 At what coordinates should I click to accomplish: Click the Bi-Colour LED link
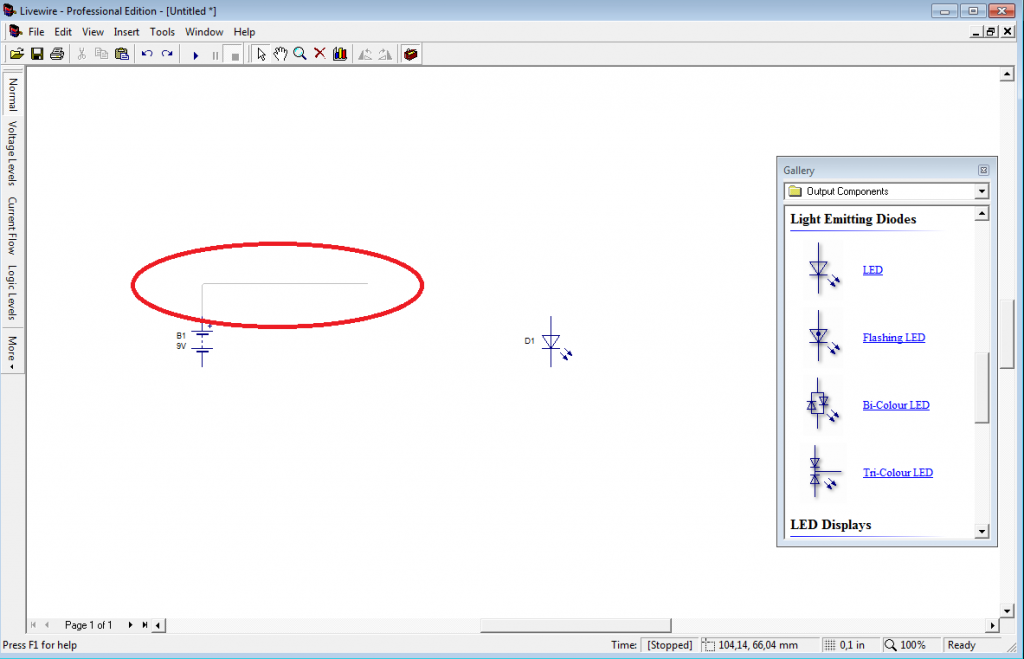tap(895, 405)
